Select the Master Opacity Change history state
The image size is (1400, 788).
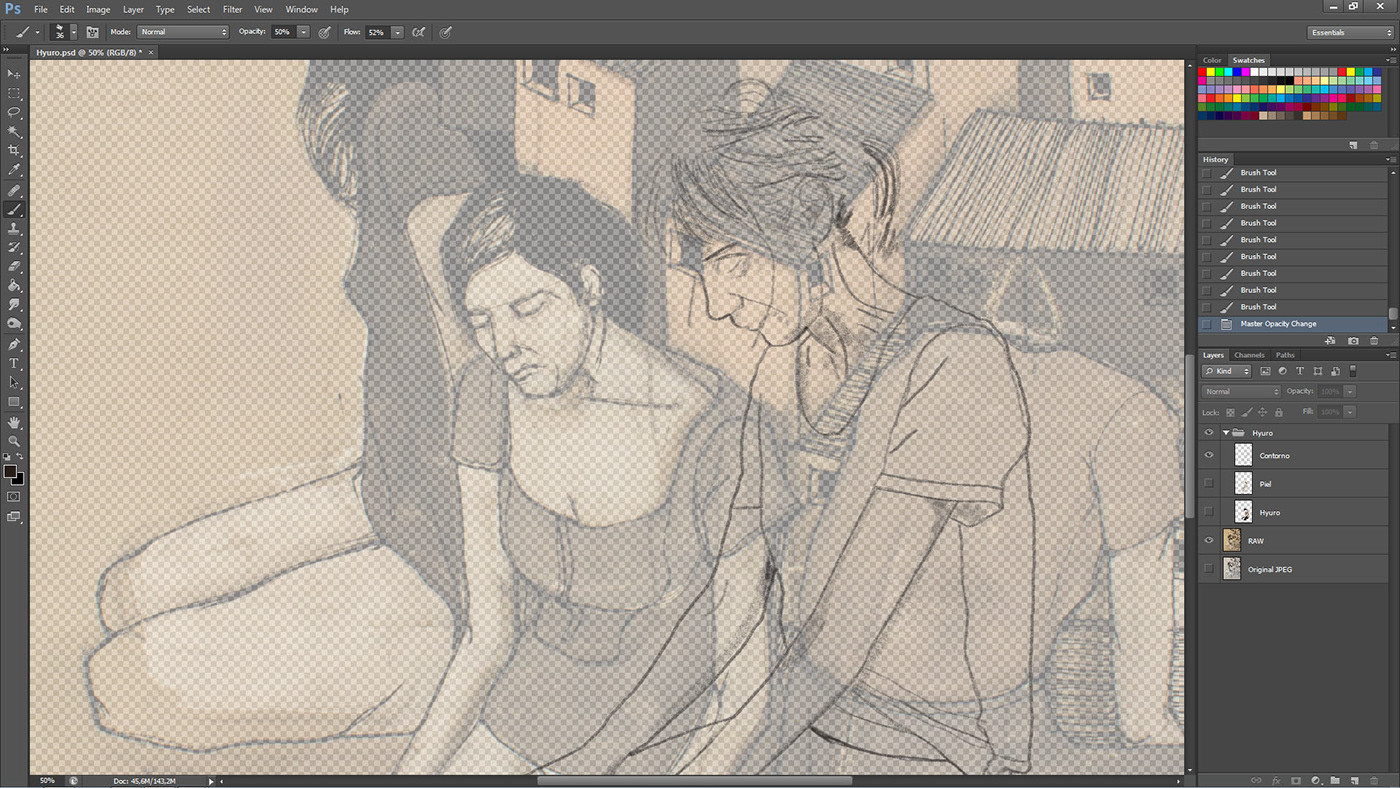click(x=1294, y=324)
